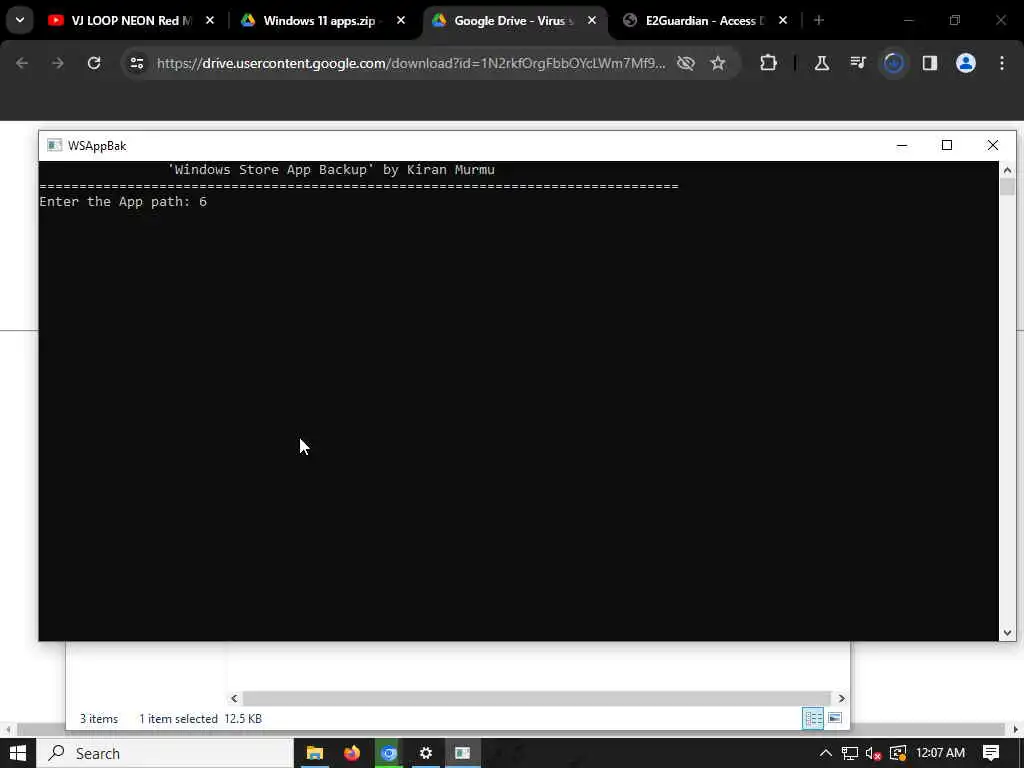Image resolution: width=1024 pixels, height=768 pixels.
Task: Open the media controls icon
Action: pyautogui.click(x=857, y=63)
